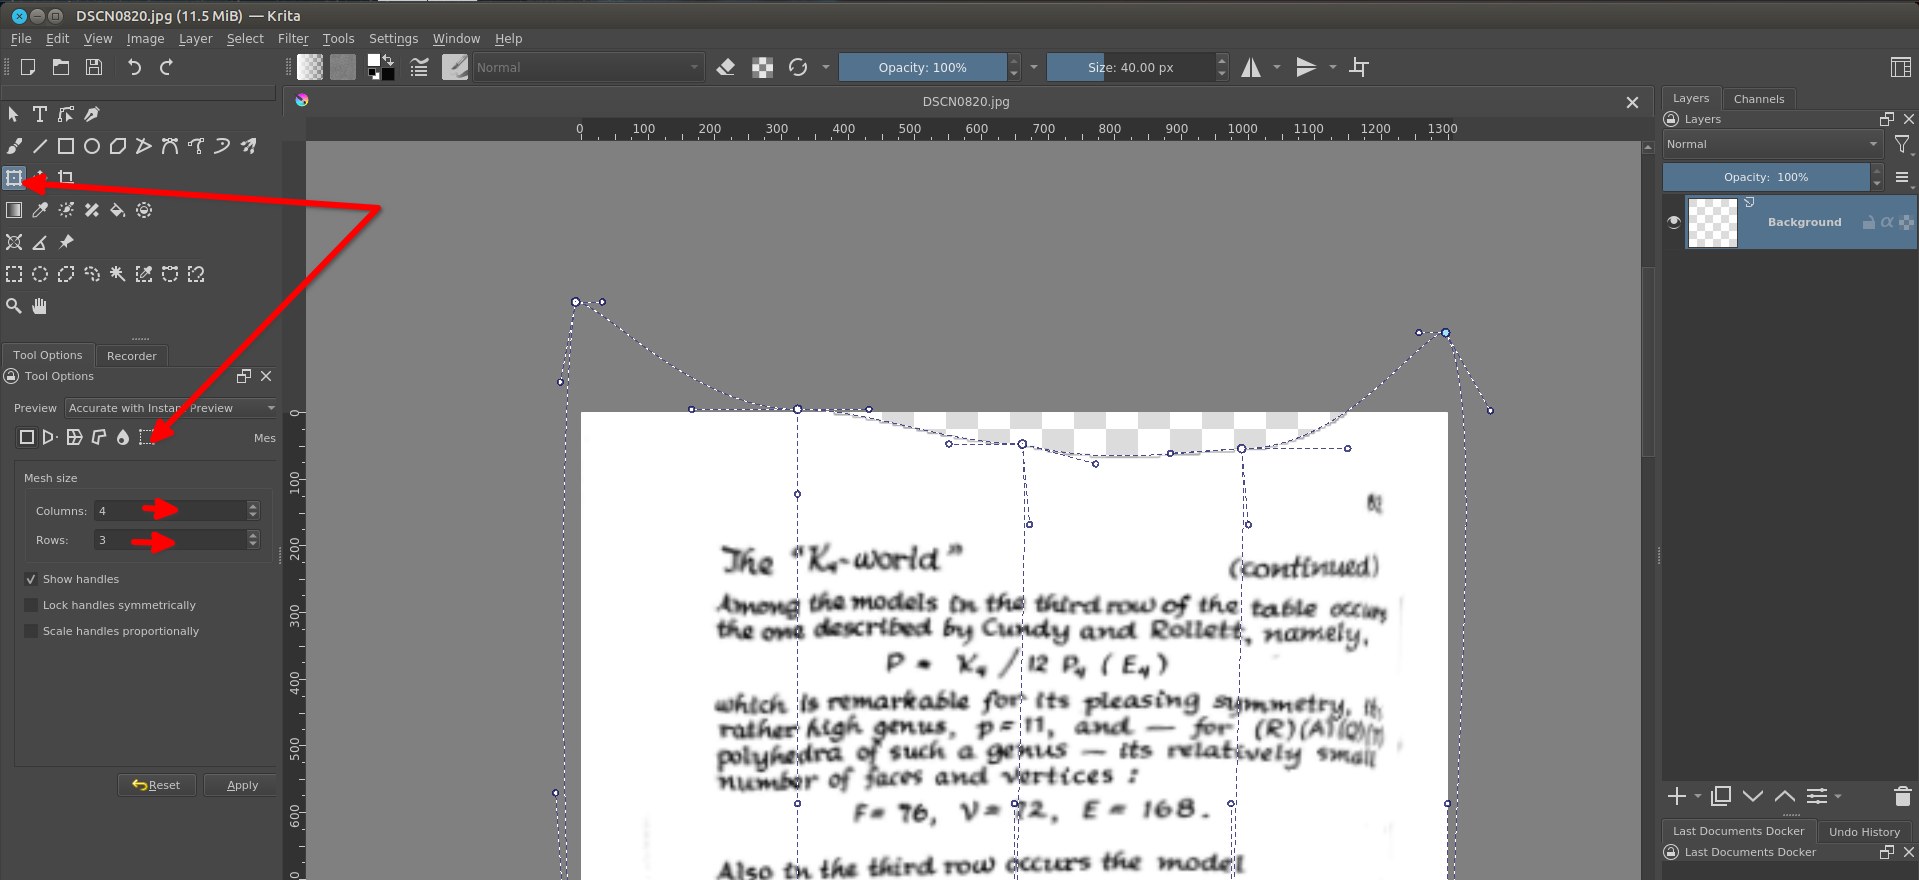Switch to the Channels tab
The height and width of the screenshot is (880, 1919).
point(1759,98)
